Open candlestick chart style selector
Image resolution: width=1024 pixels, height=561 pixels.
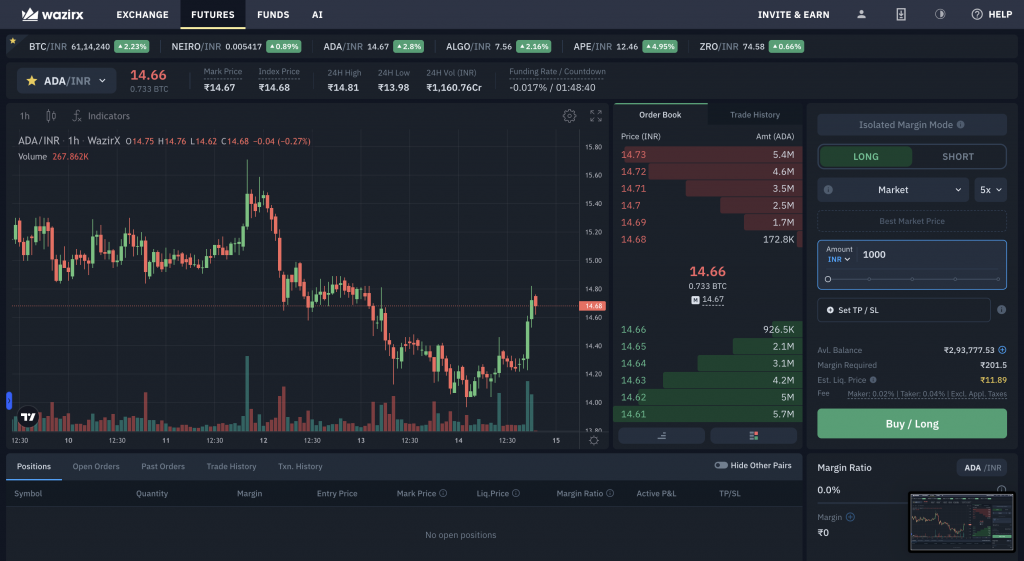click(51, 116)
